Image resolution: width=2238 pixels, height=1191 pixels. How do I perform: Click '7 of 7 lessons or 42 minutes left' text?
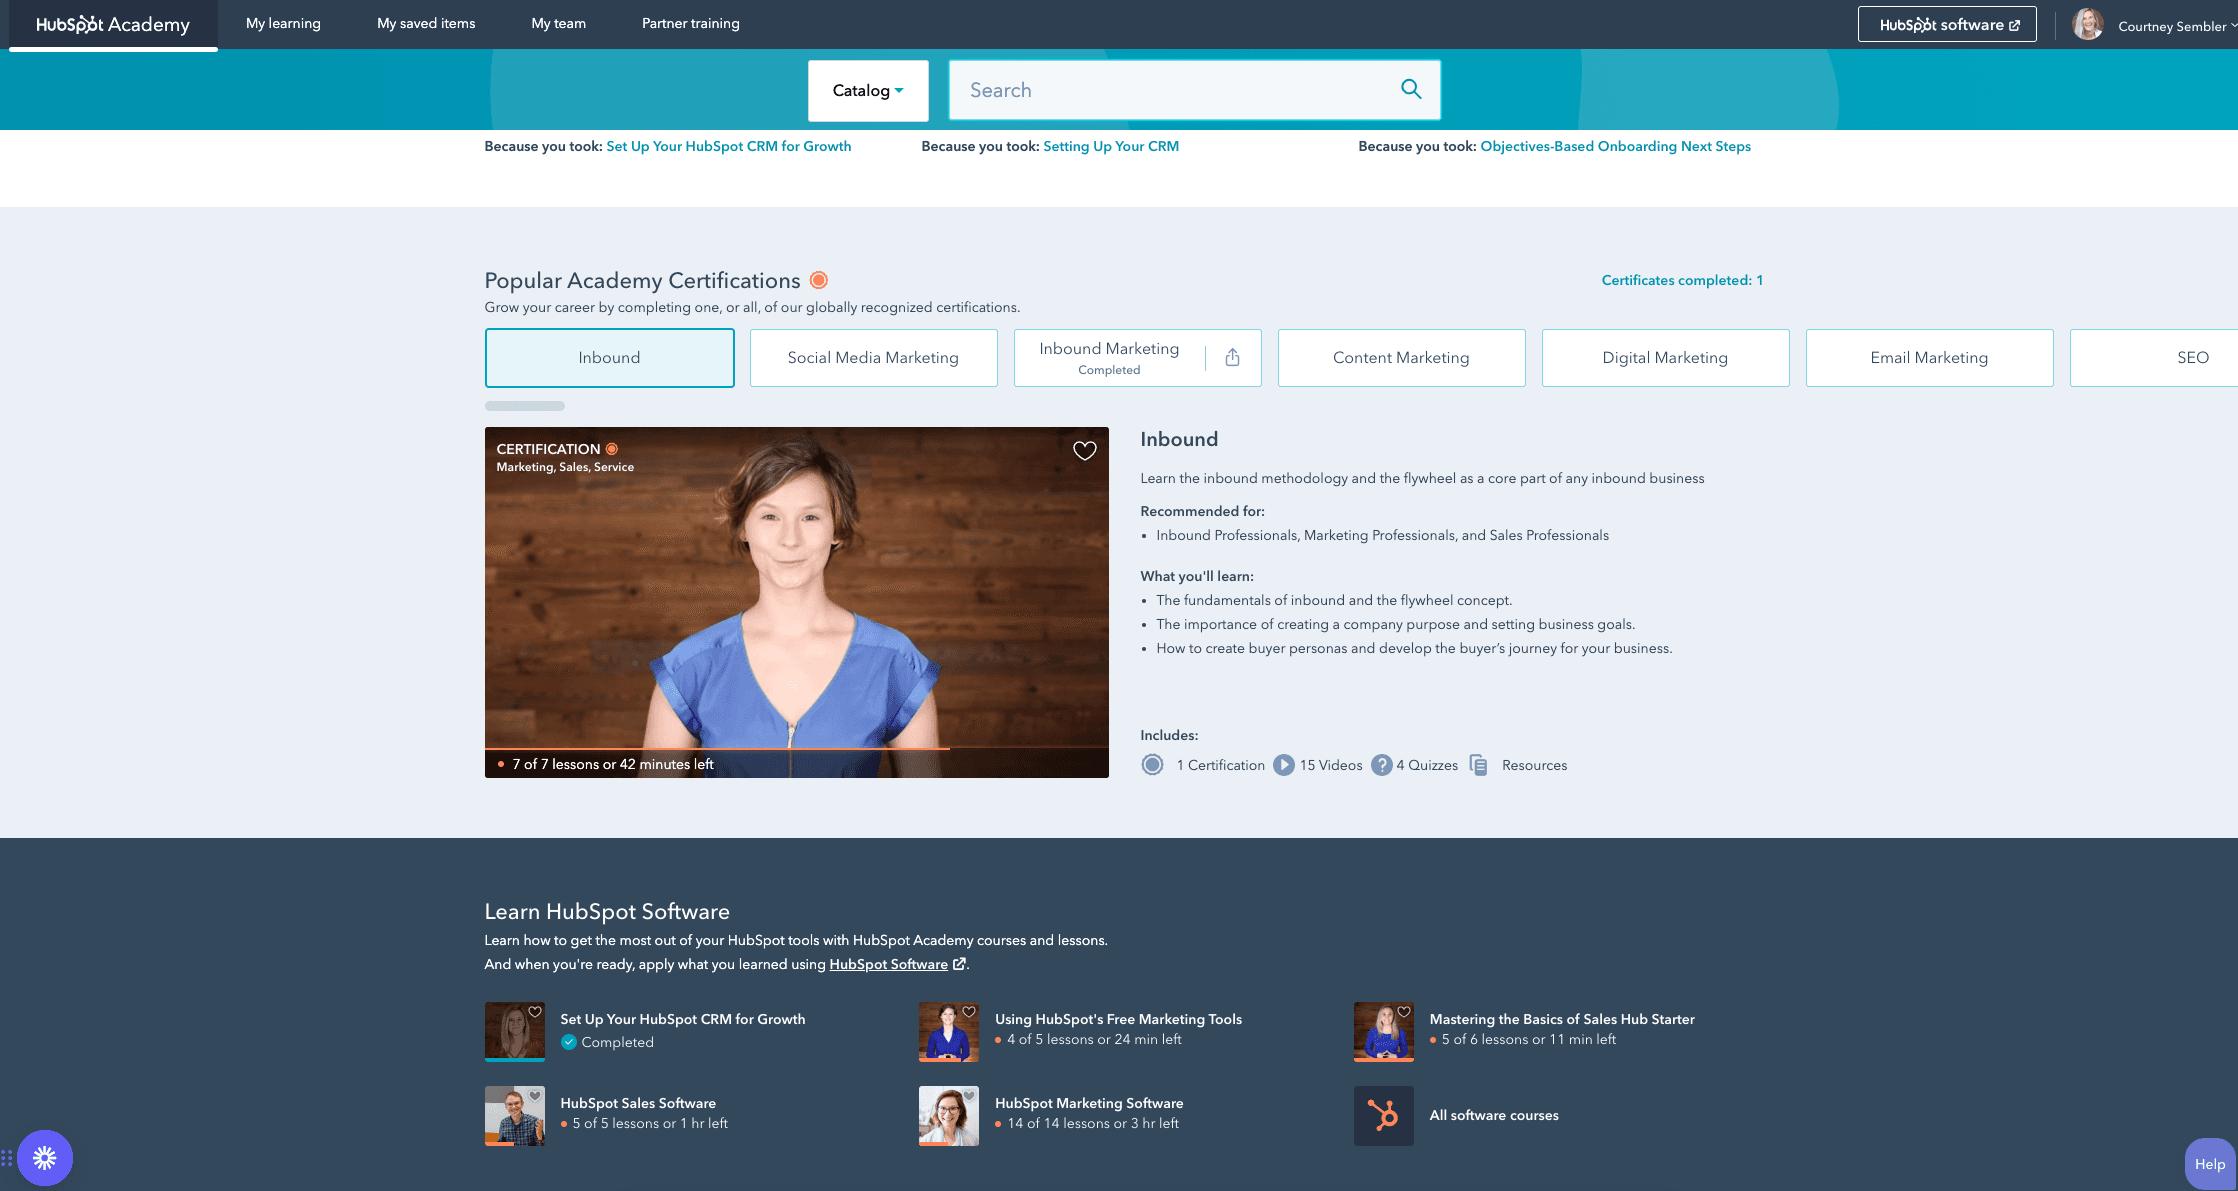coord(613,764)
